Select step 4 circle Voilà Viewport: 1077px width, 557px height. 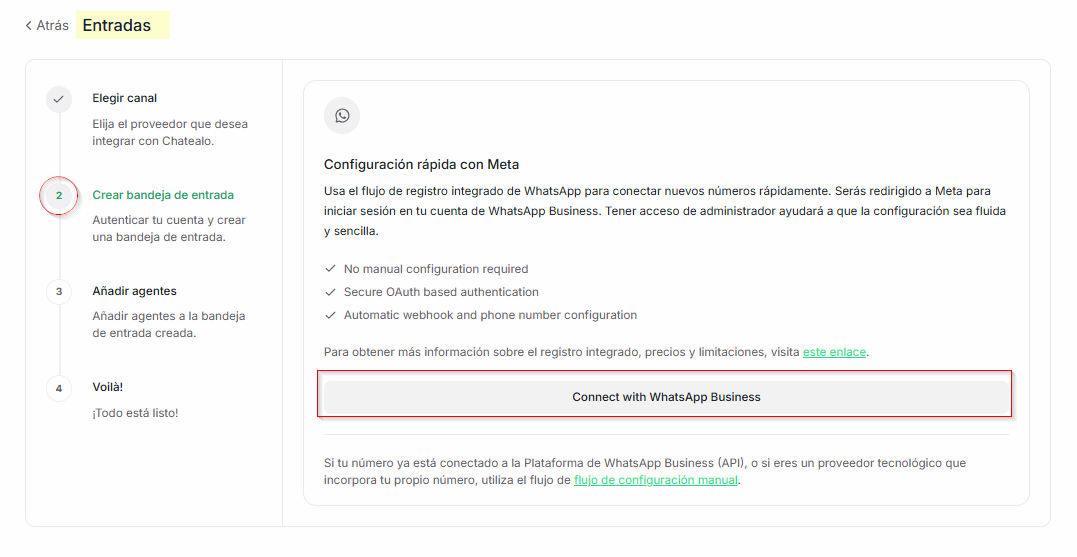pyautogui.click(x=59, y=388)
